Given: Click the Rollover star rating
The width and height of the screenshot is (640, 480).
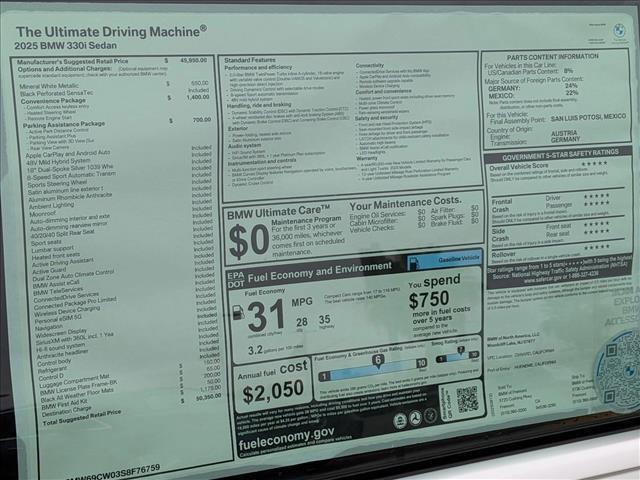Looking at the screenshot, I should coord(596,246).
